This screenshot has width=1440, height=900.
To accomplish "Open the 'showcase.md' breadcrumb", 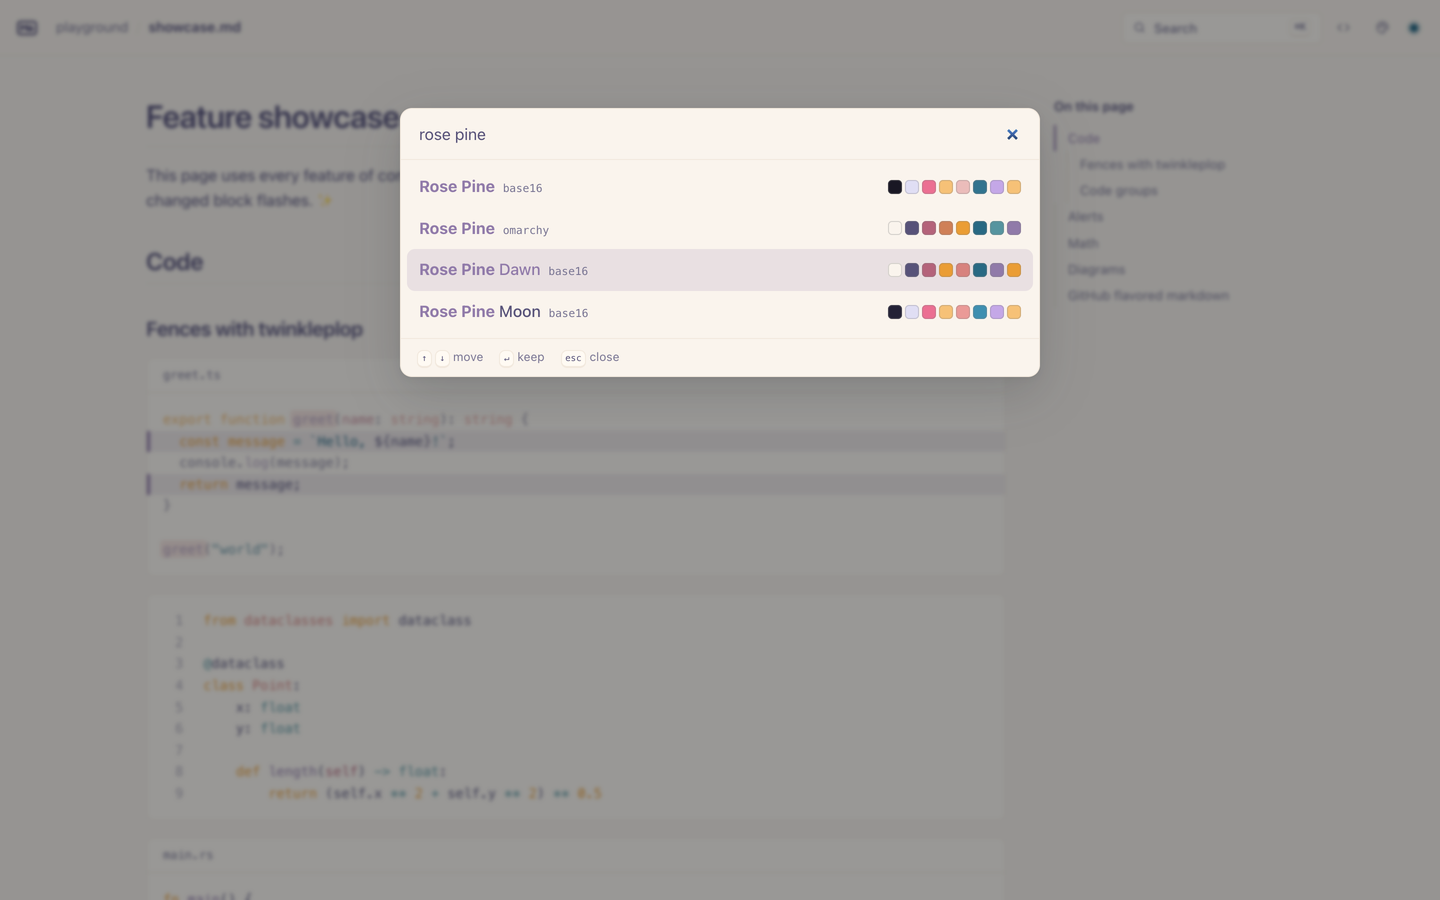I will 195,27.
